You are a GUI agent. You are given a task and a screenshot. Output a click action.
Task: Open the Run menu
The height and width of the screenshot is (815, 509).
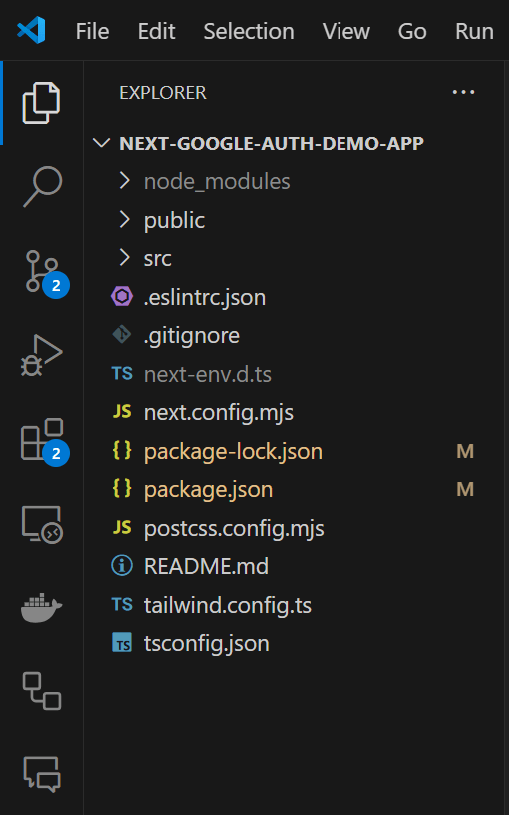tap(474, 31)
